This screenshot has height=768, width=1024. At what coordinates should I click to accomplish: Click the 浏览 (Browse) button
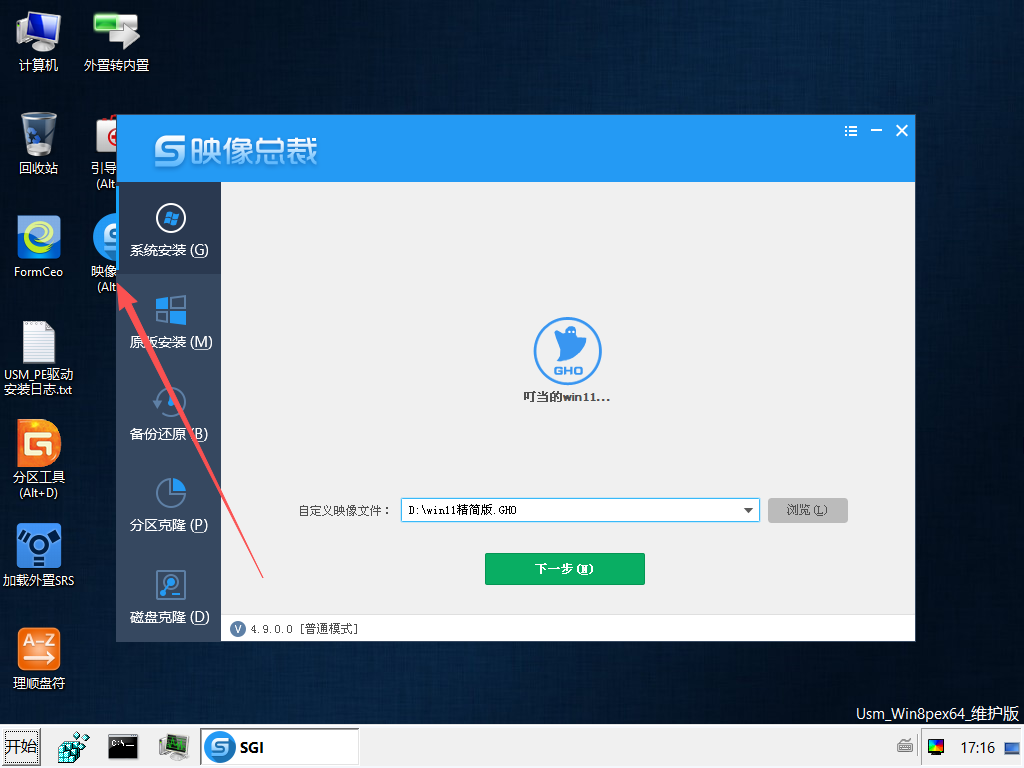(x=807, y=510)
